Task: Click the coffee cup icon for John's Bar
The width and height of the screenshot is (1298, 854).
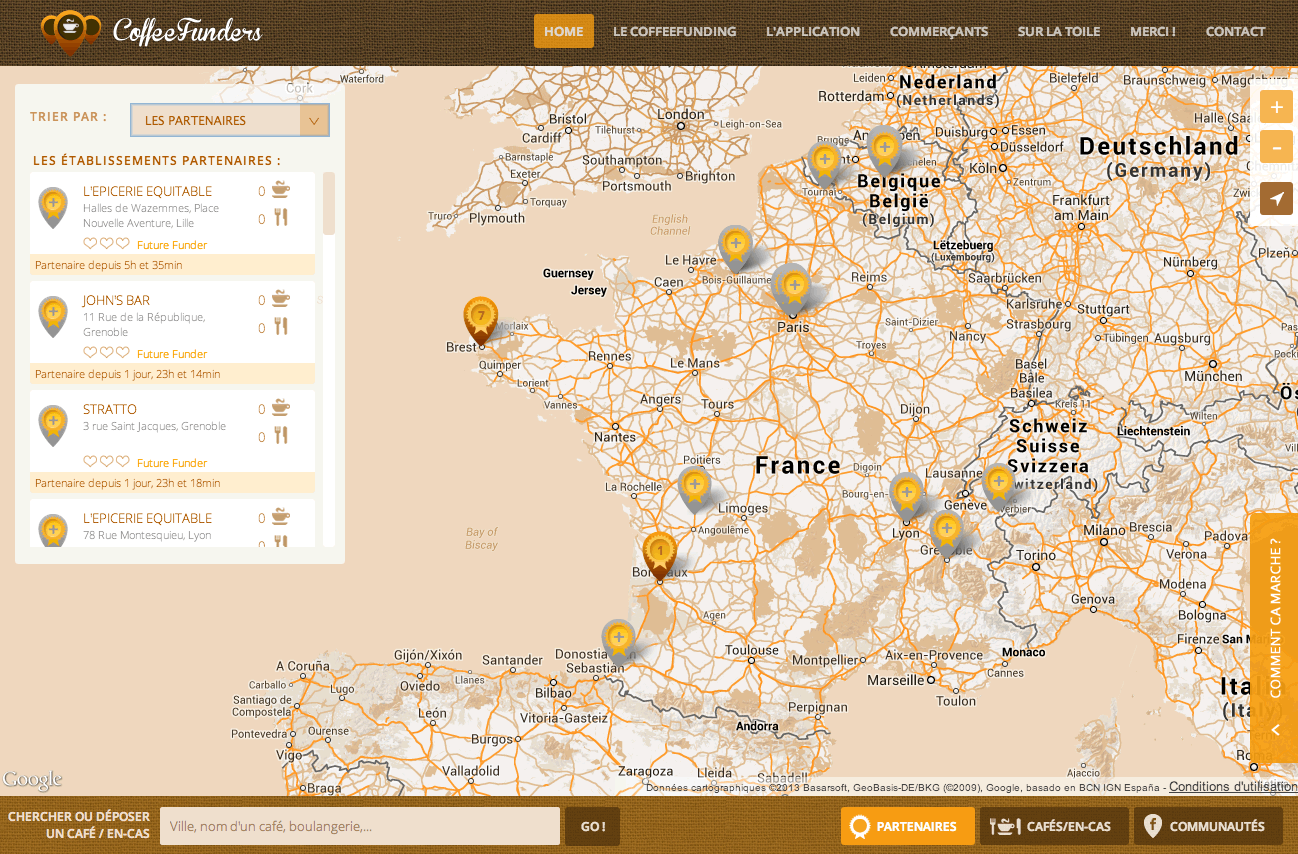Action: (x=280, y=298)
